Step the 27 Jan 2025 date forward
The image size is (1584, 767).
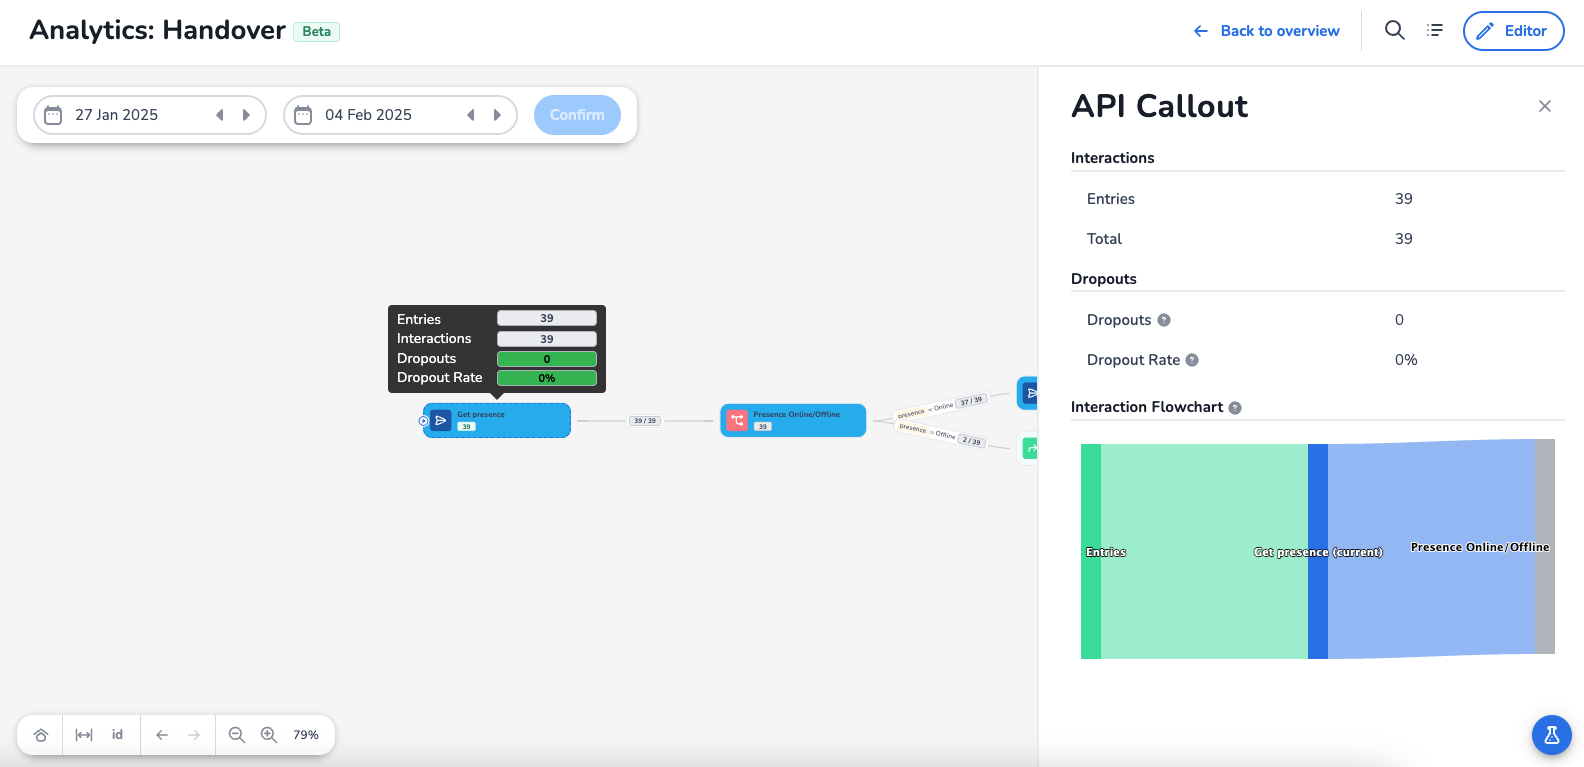[246, 115]
